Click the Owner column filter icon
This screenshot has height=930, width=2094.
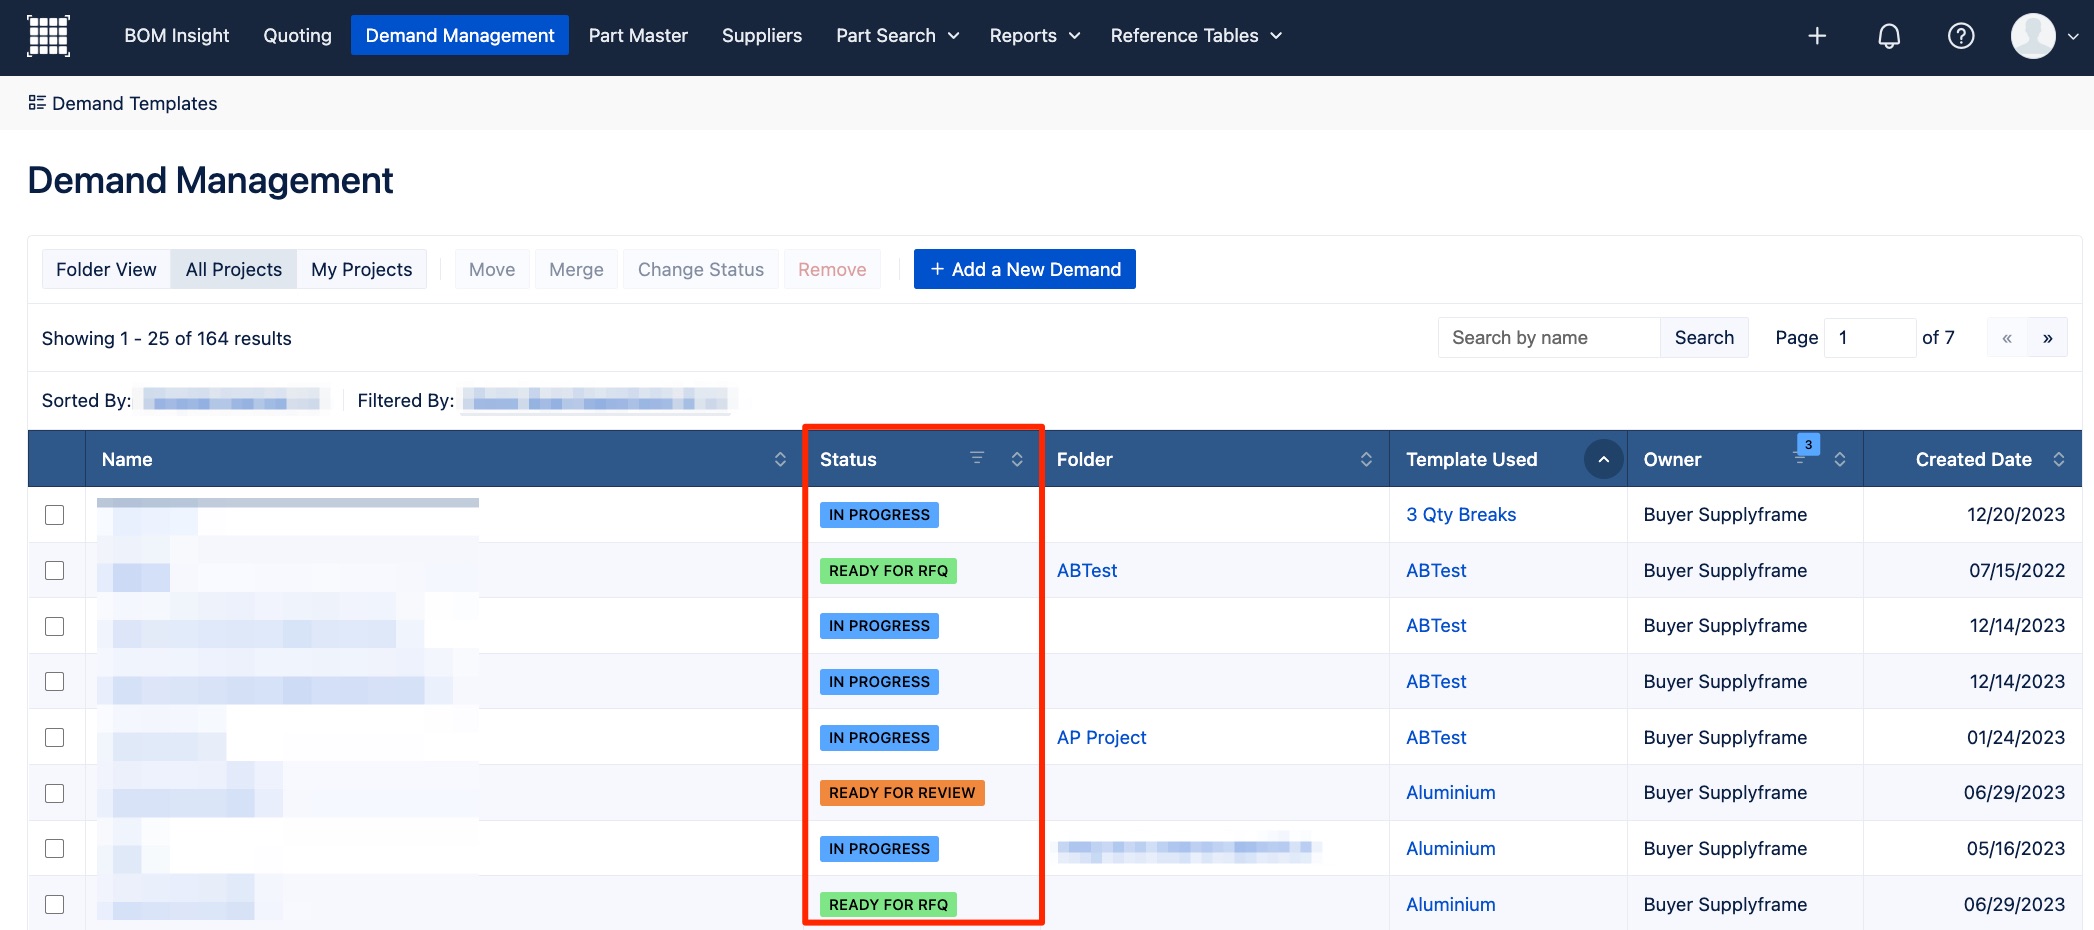click(1802, 456)
